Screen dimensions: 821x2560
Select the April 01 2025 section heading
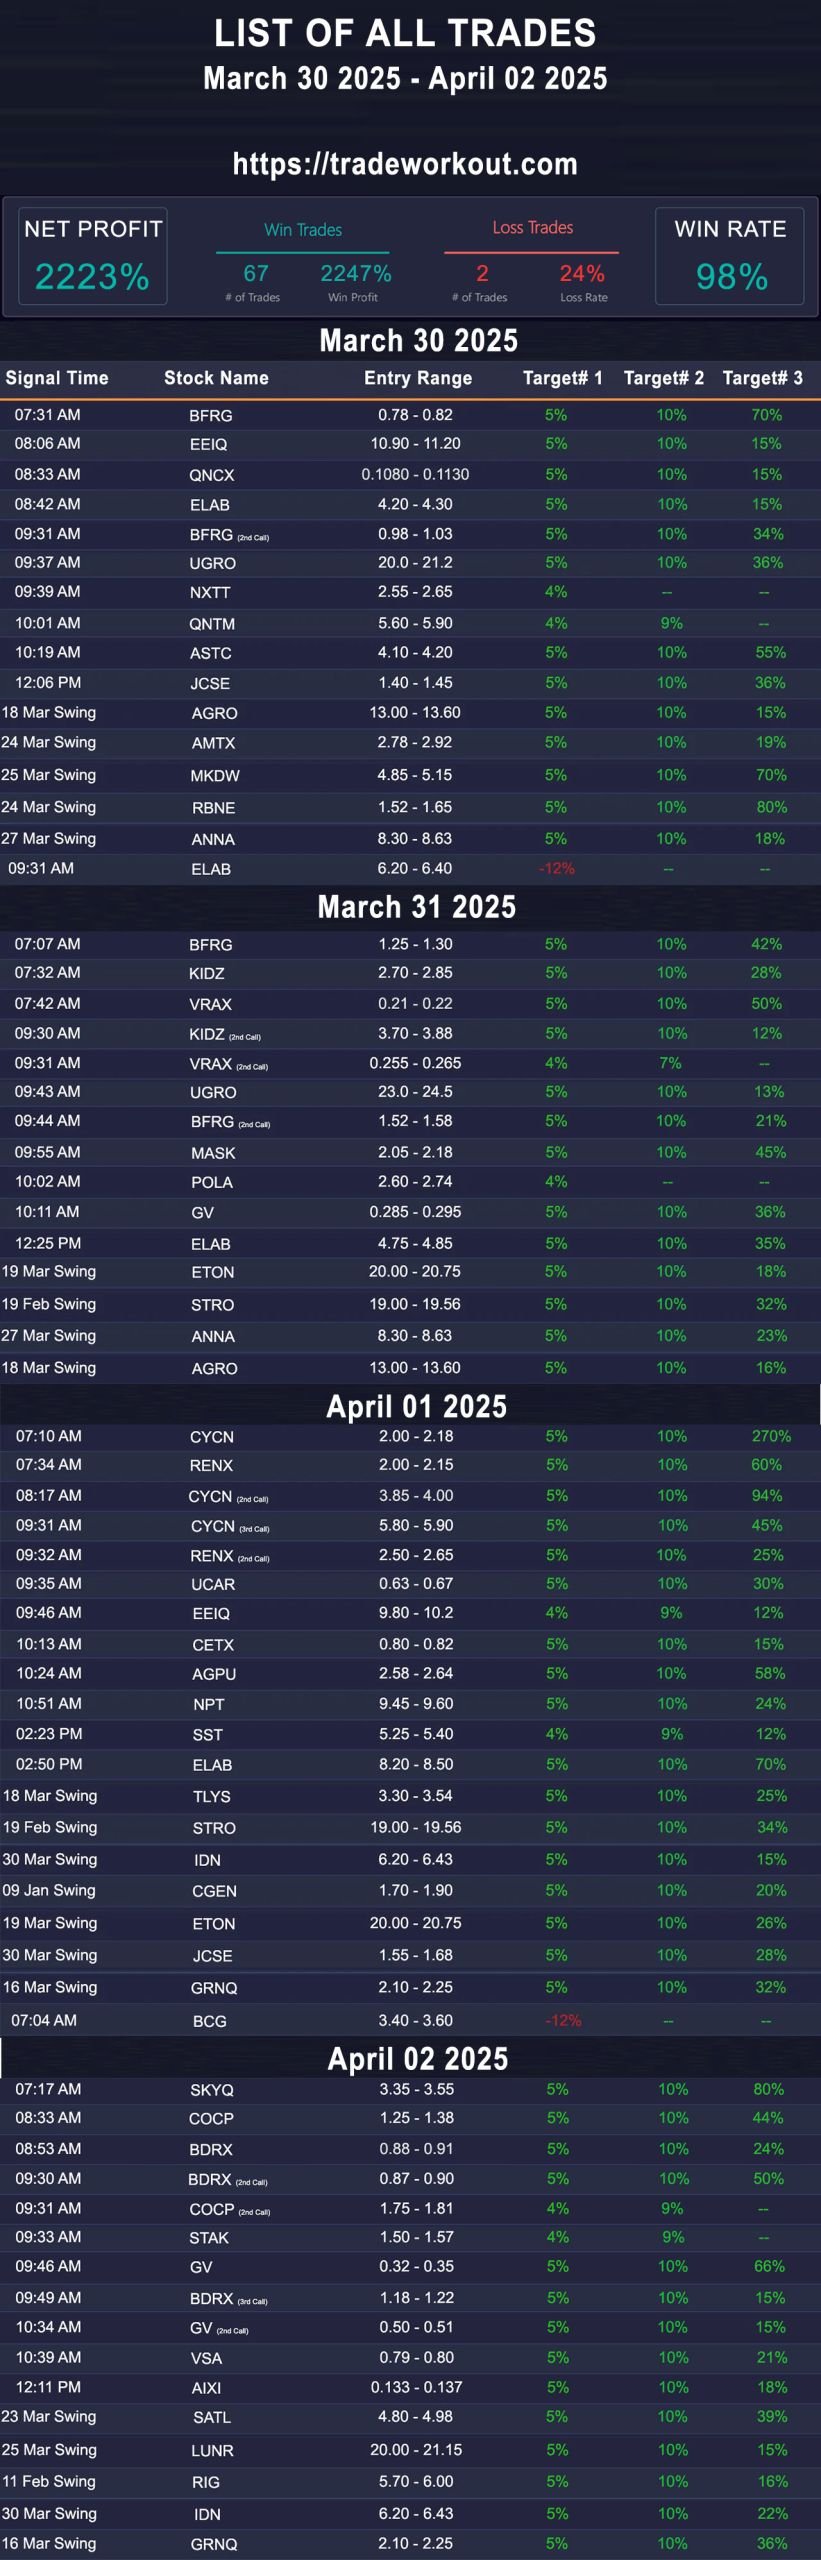point(417,1406)
